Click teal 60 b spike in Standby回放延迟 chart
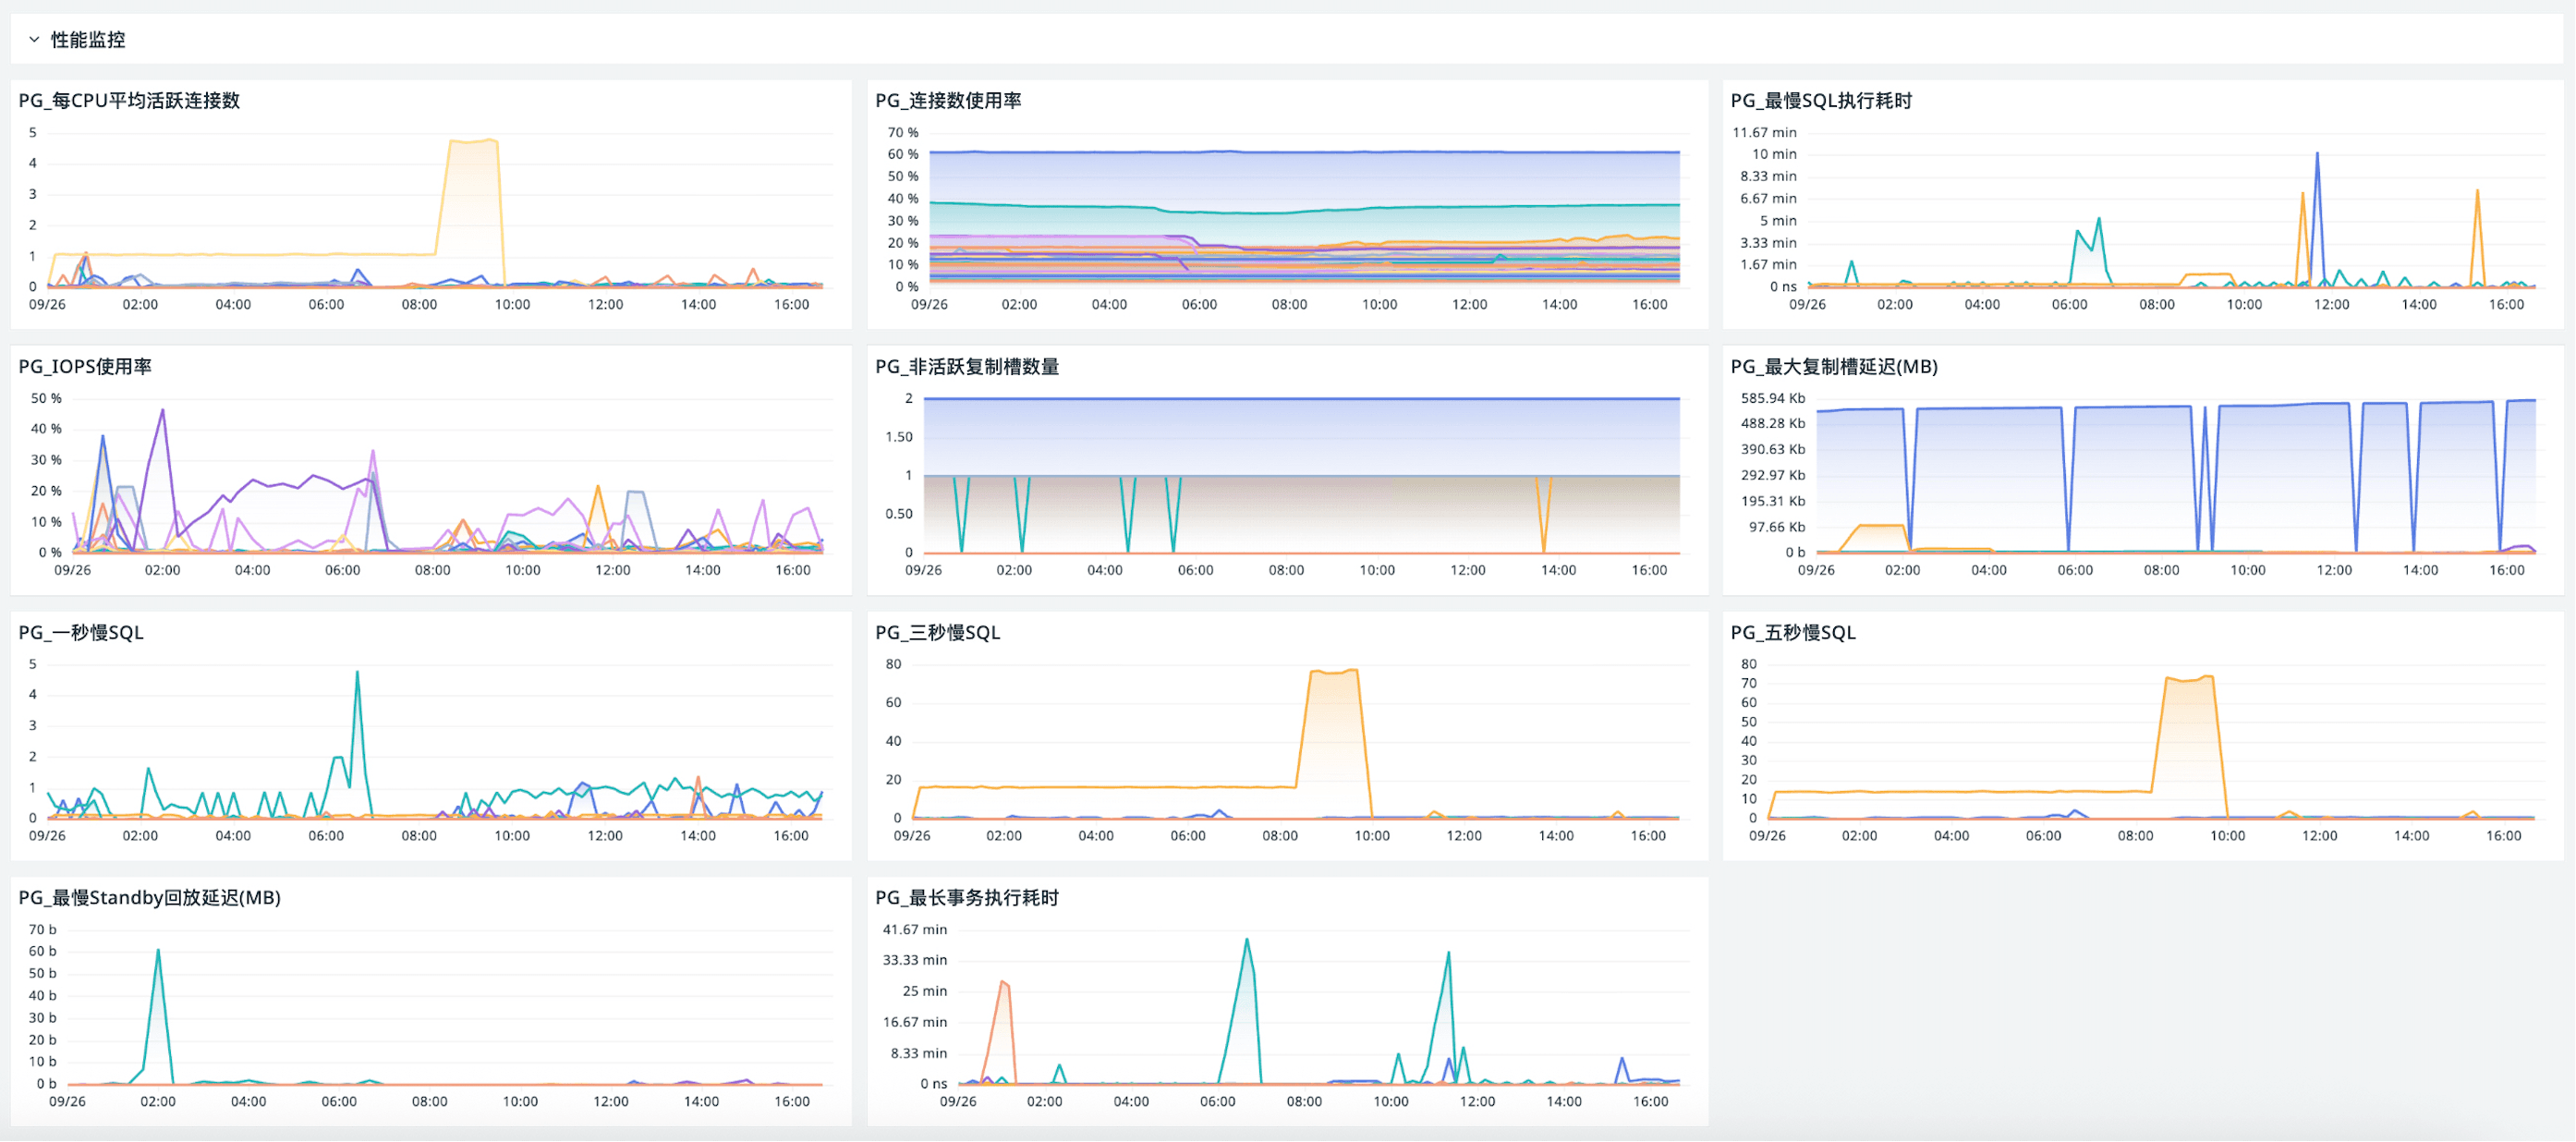The height and width of the screenshot is (1142, 2576). (x=158, y=951)
